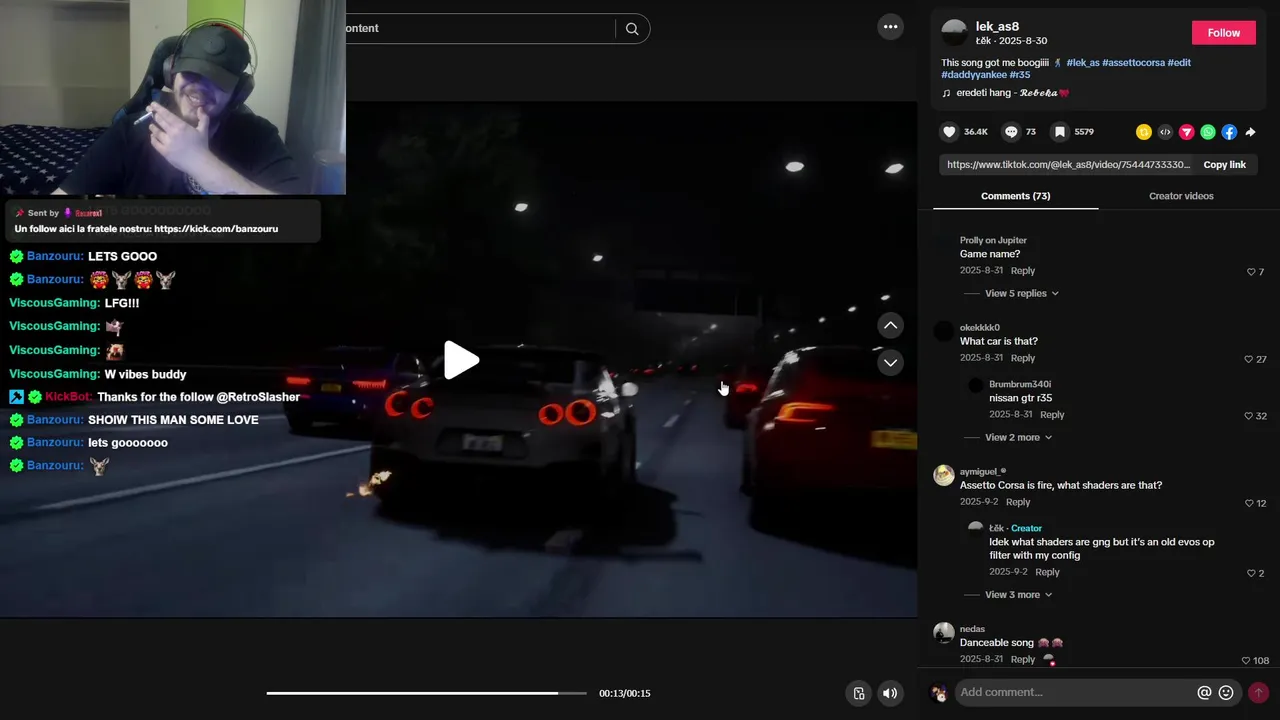The height and width of the screenshot is (720, 1280).
Task: Post comment with red arrow button
Action: [x=1258, y=692]
